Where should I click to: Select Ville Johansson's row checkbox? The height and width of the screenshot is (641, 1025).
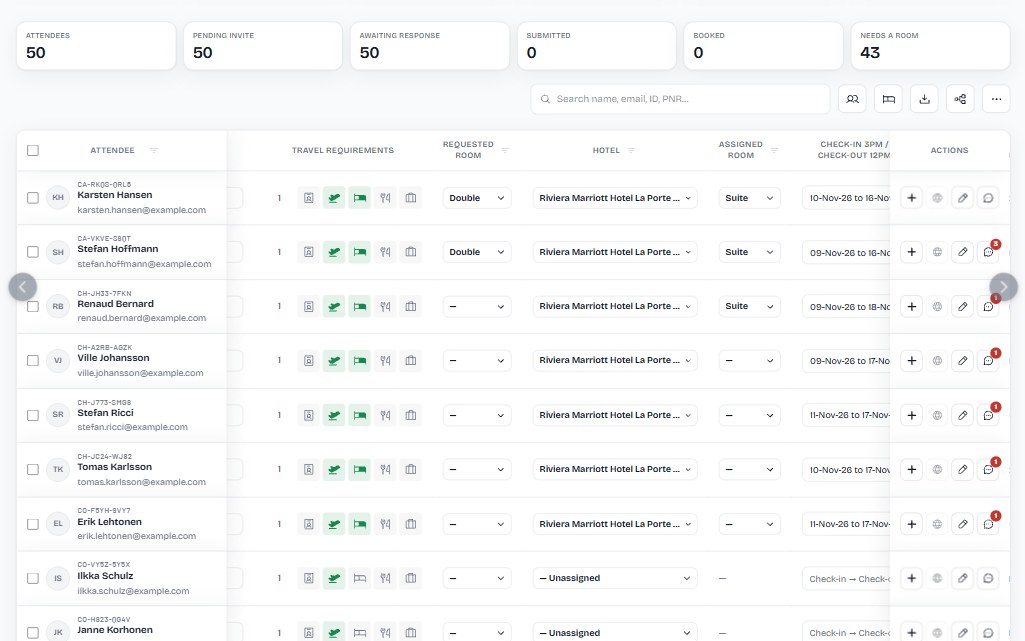(x=33, y=361)
